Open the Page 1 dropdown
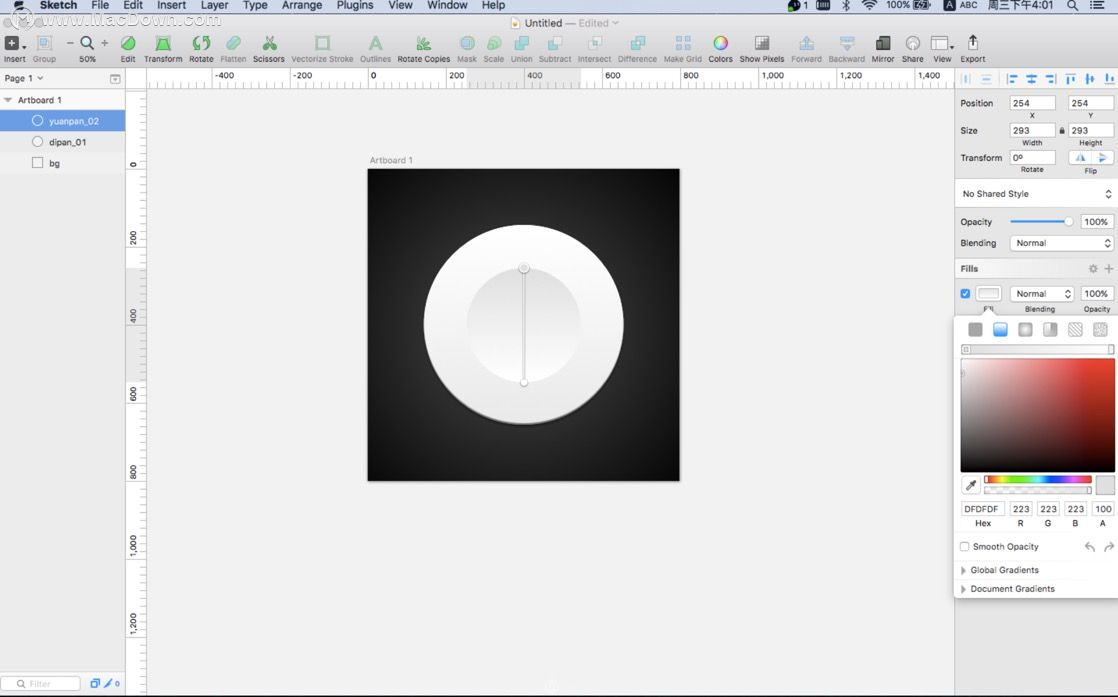 coord(24,78)
